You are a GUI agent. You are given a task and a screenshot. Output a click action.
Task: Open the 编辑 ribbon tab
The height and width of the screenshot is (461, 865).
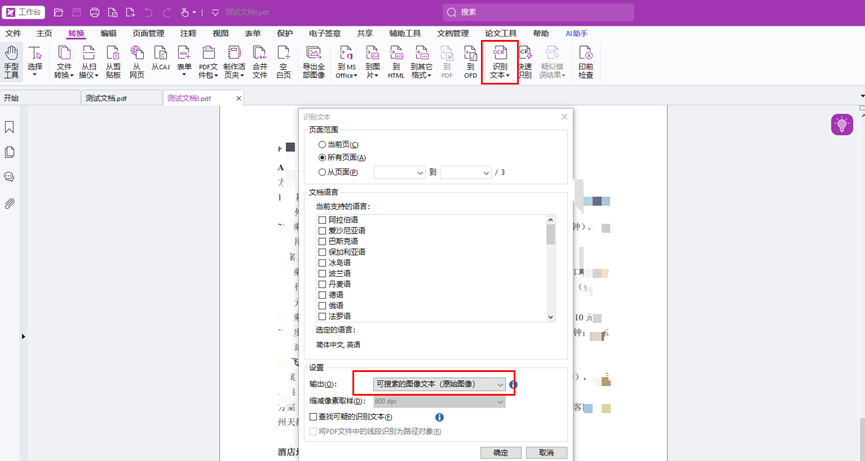tap(108, 33)
